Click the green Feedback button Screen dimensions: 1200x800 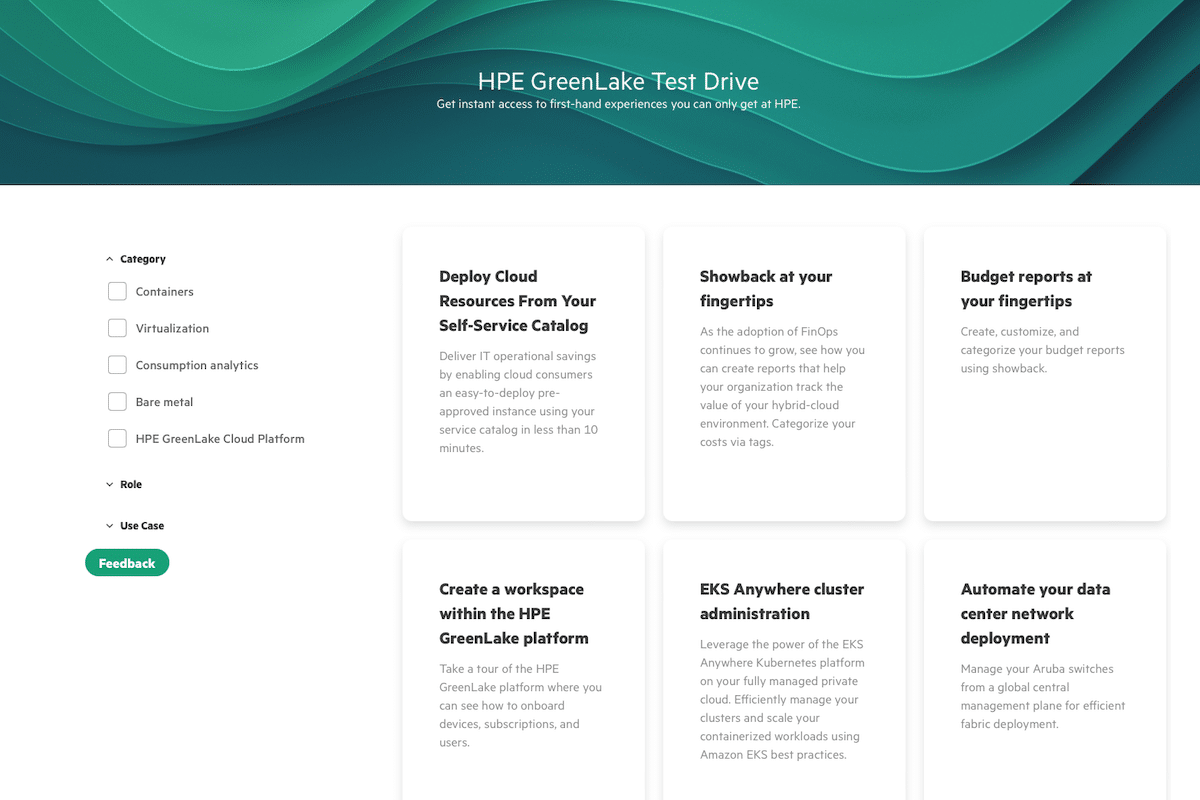(127, 563)
